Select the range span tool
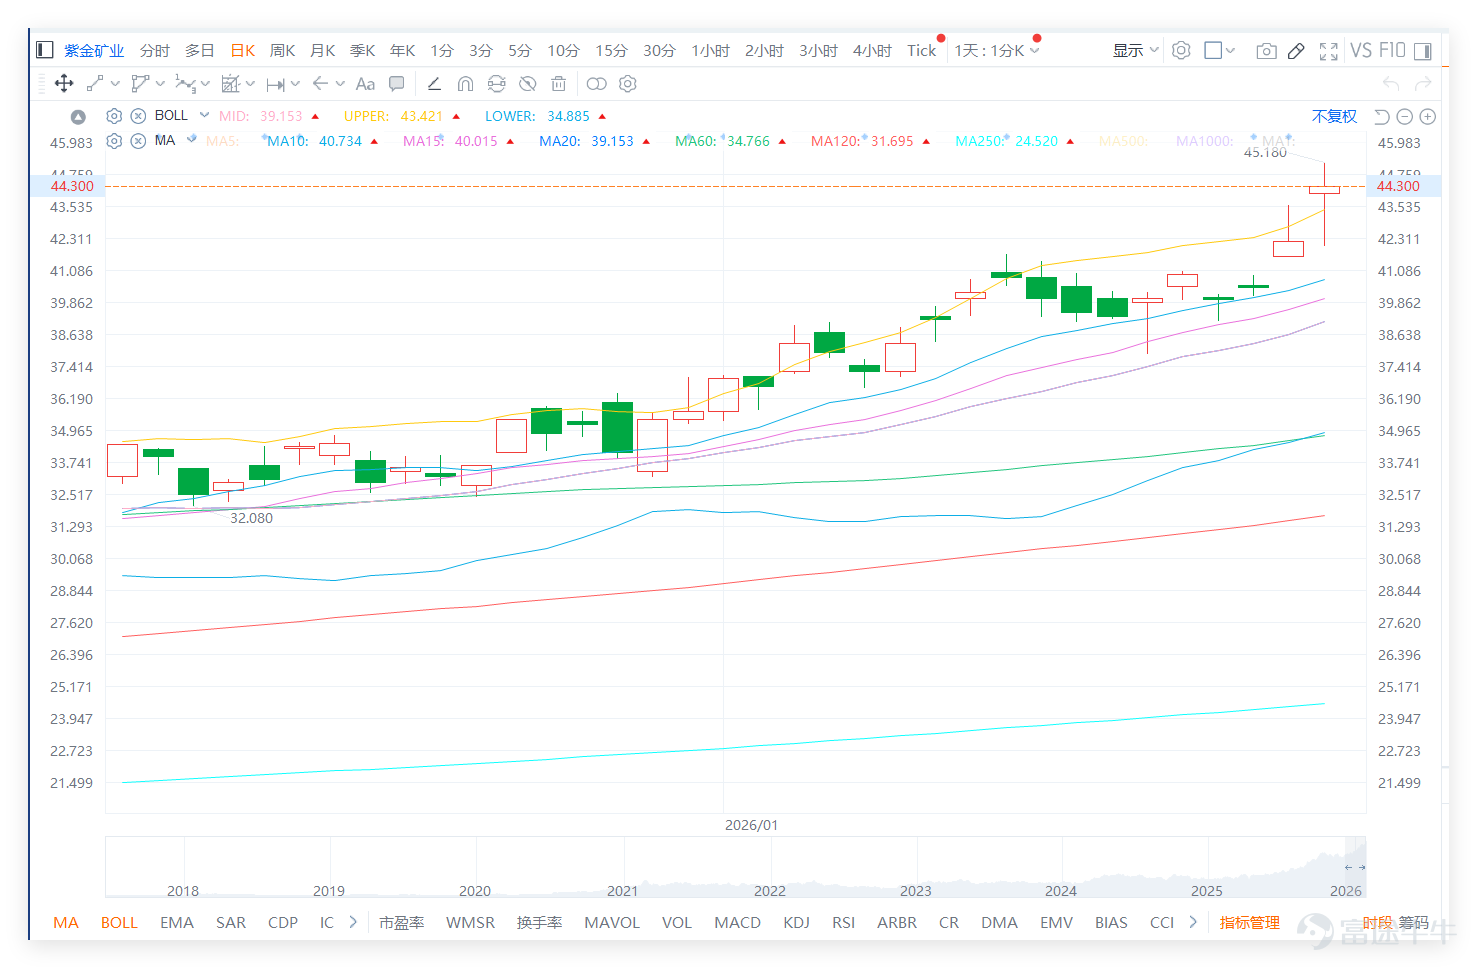The height and width of the screenshot is (968, 1477). click(x=276, y=84)
